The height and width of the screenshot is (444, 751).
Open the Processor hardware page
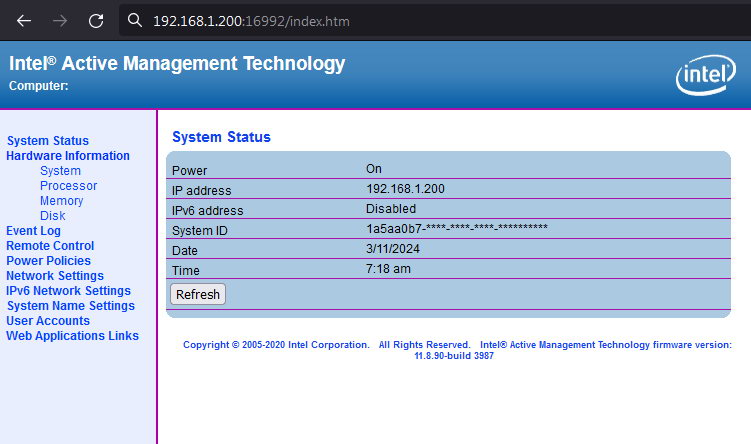(x=68, y=186)
